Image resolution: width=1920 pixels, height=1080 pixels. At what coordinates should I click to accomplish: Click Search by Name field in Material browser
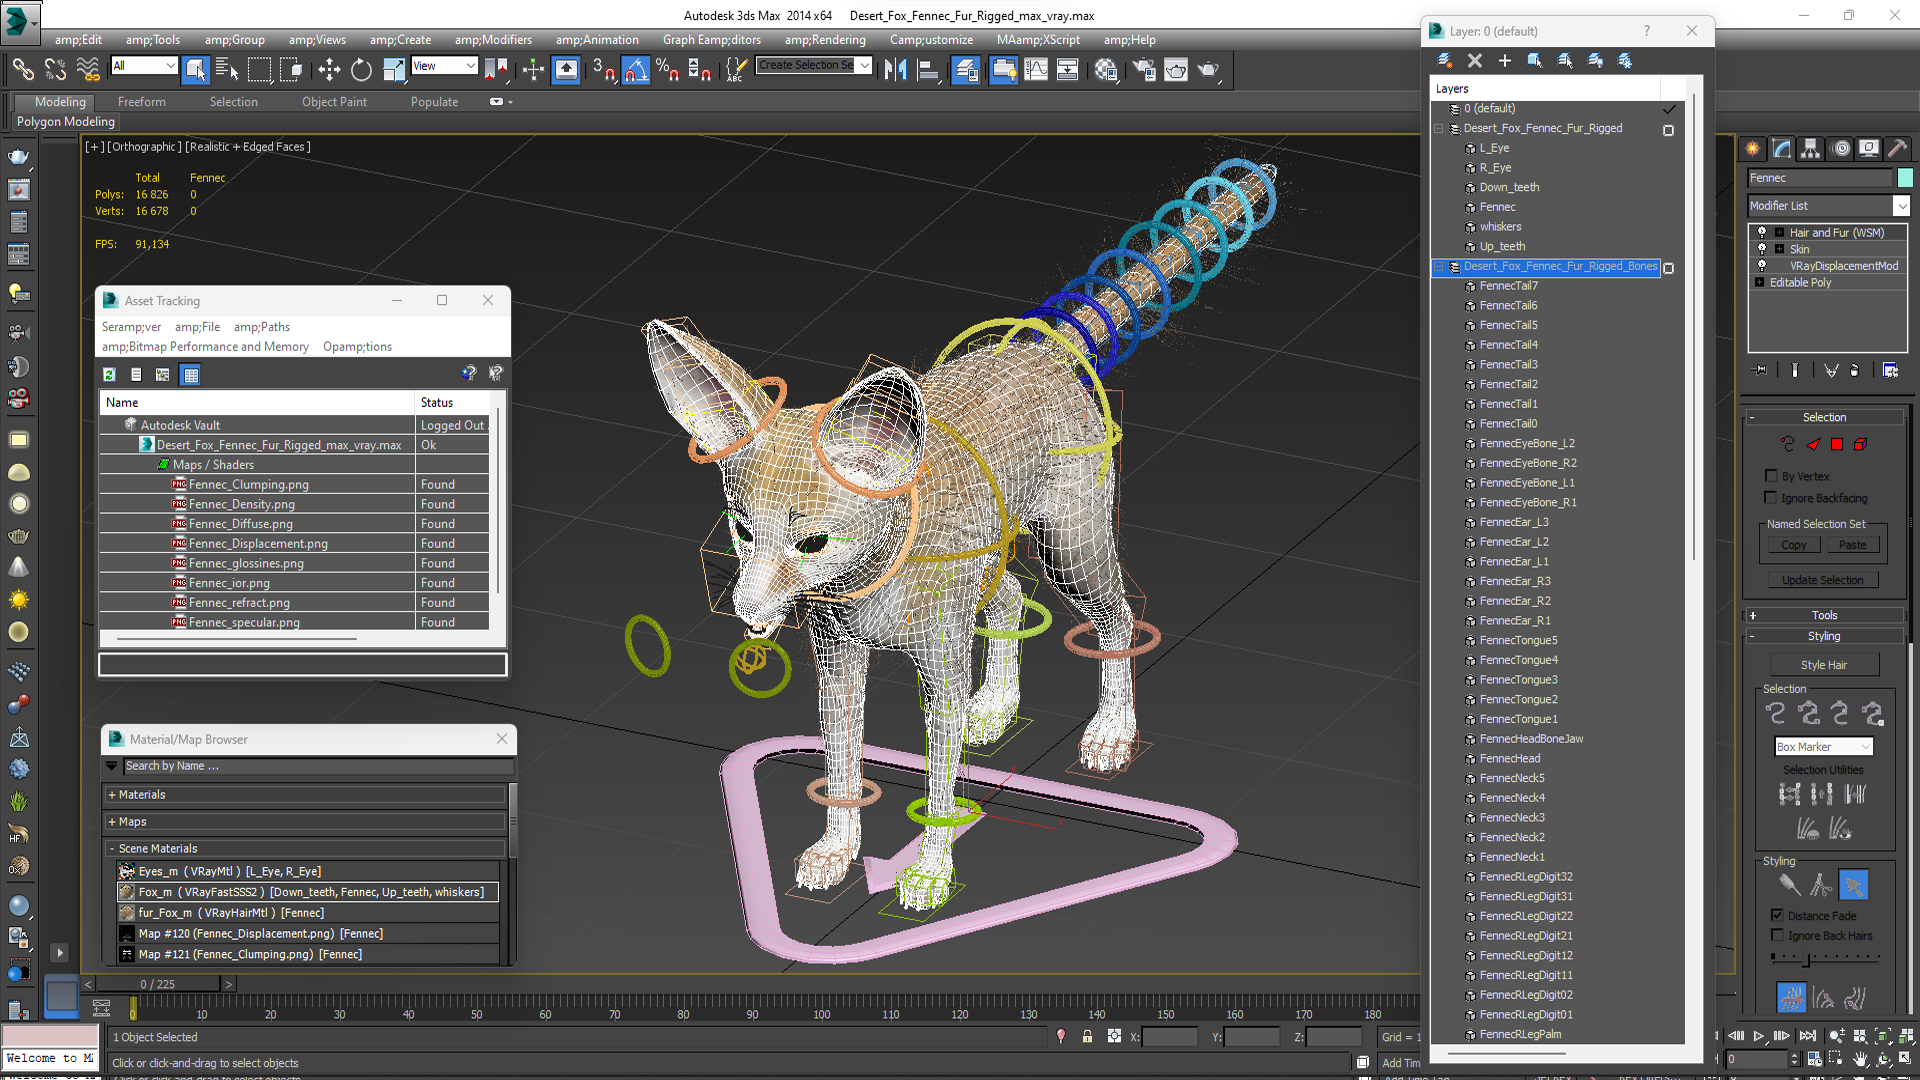(x=318, y=766)
